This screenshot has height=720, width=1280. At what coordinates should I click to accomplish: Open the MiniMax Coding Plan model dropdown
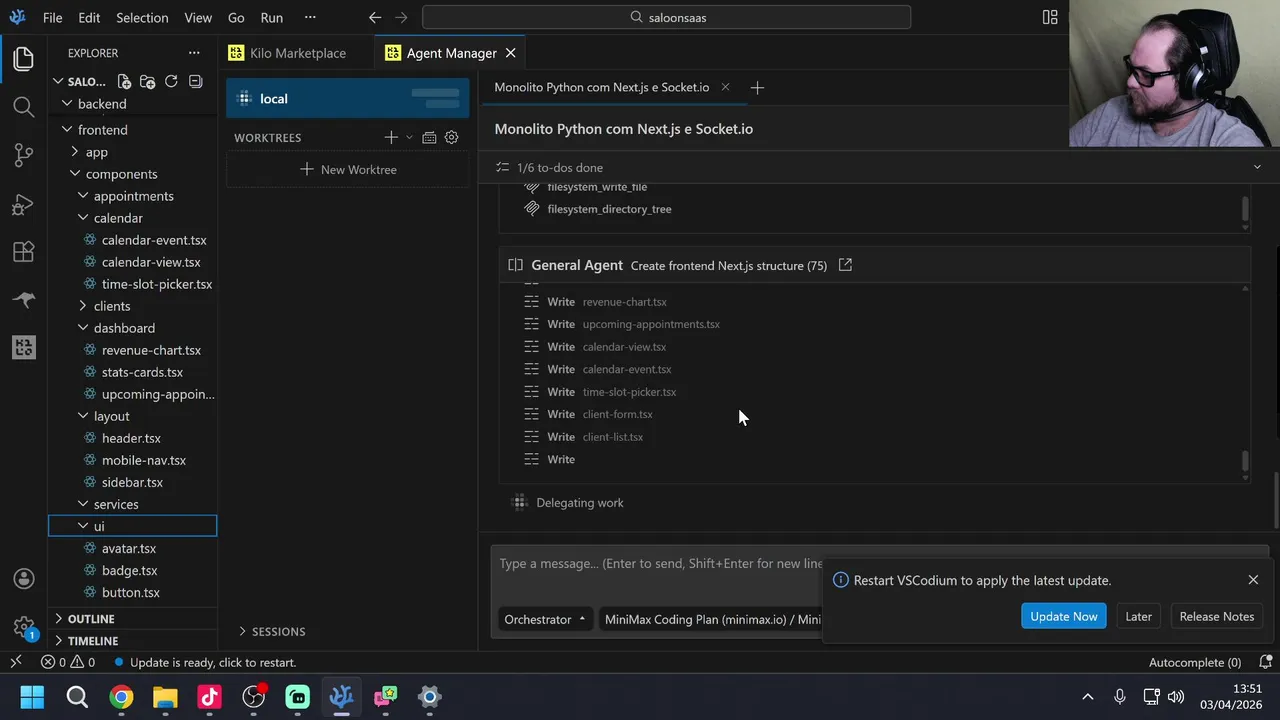[x=711, y=619]
